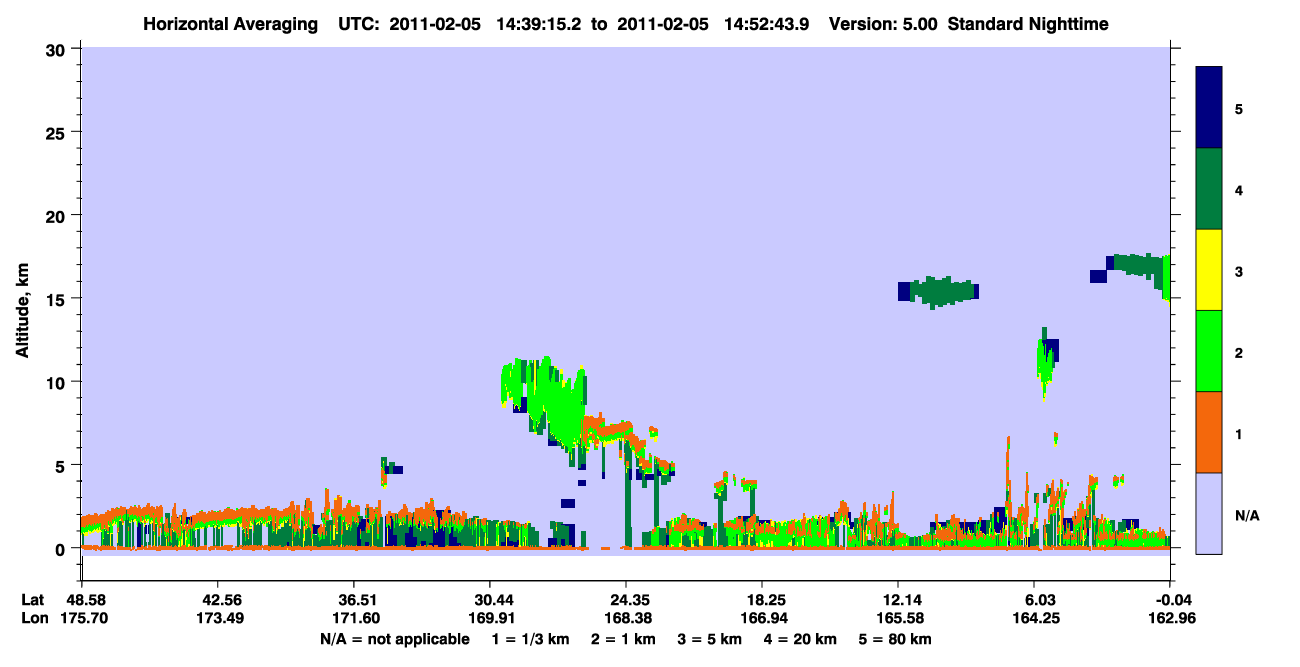1300x667 pixels.
Task: Click the longitude value 162.96
Action: (1171, 618)
